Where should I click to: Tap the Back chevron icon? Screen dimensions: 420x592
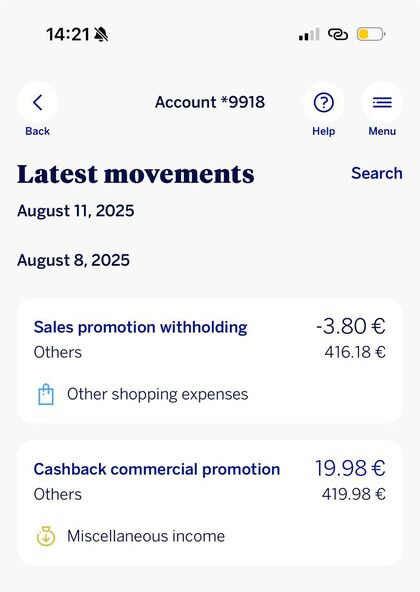[x=37, y=102]
